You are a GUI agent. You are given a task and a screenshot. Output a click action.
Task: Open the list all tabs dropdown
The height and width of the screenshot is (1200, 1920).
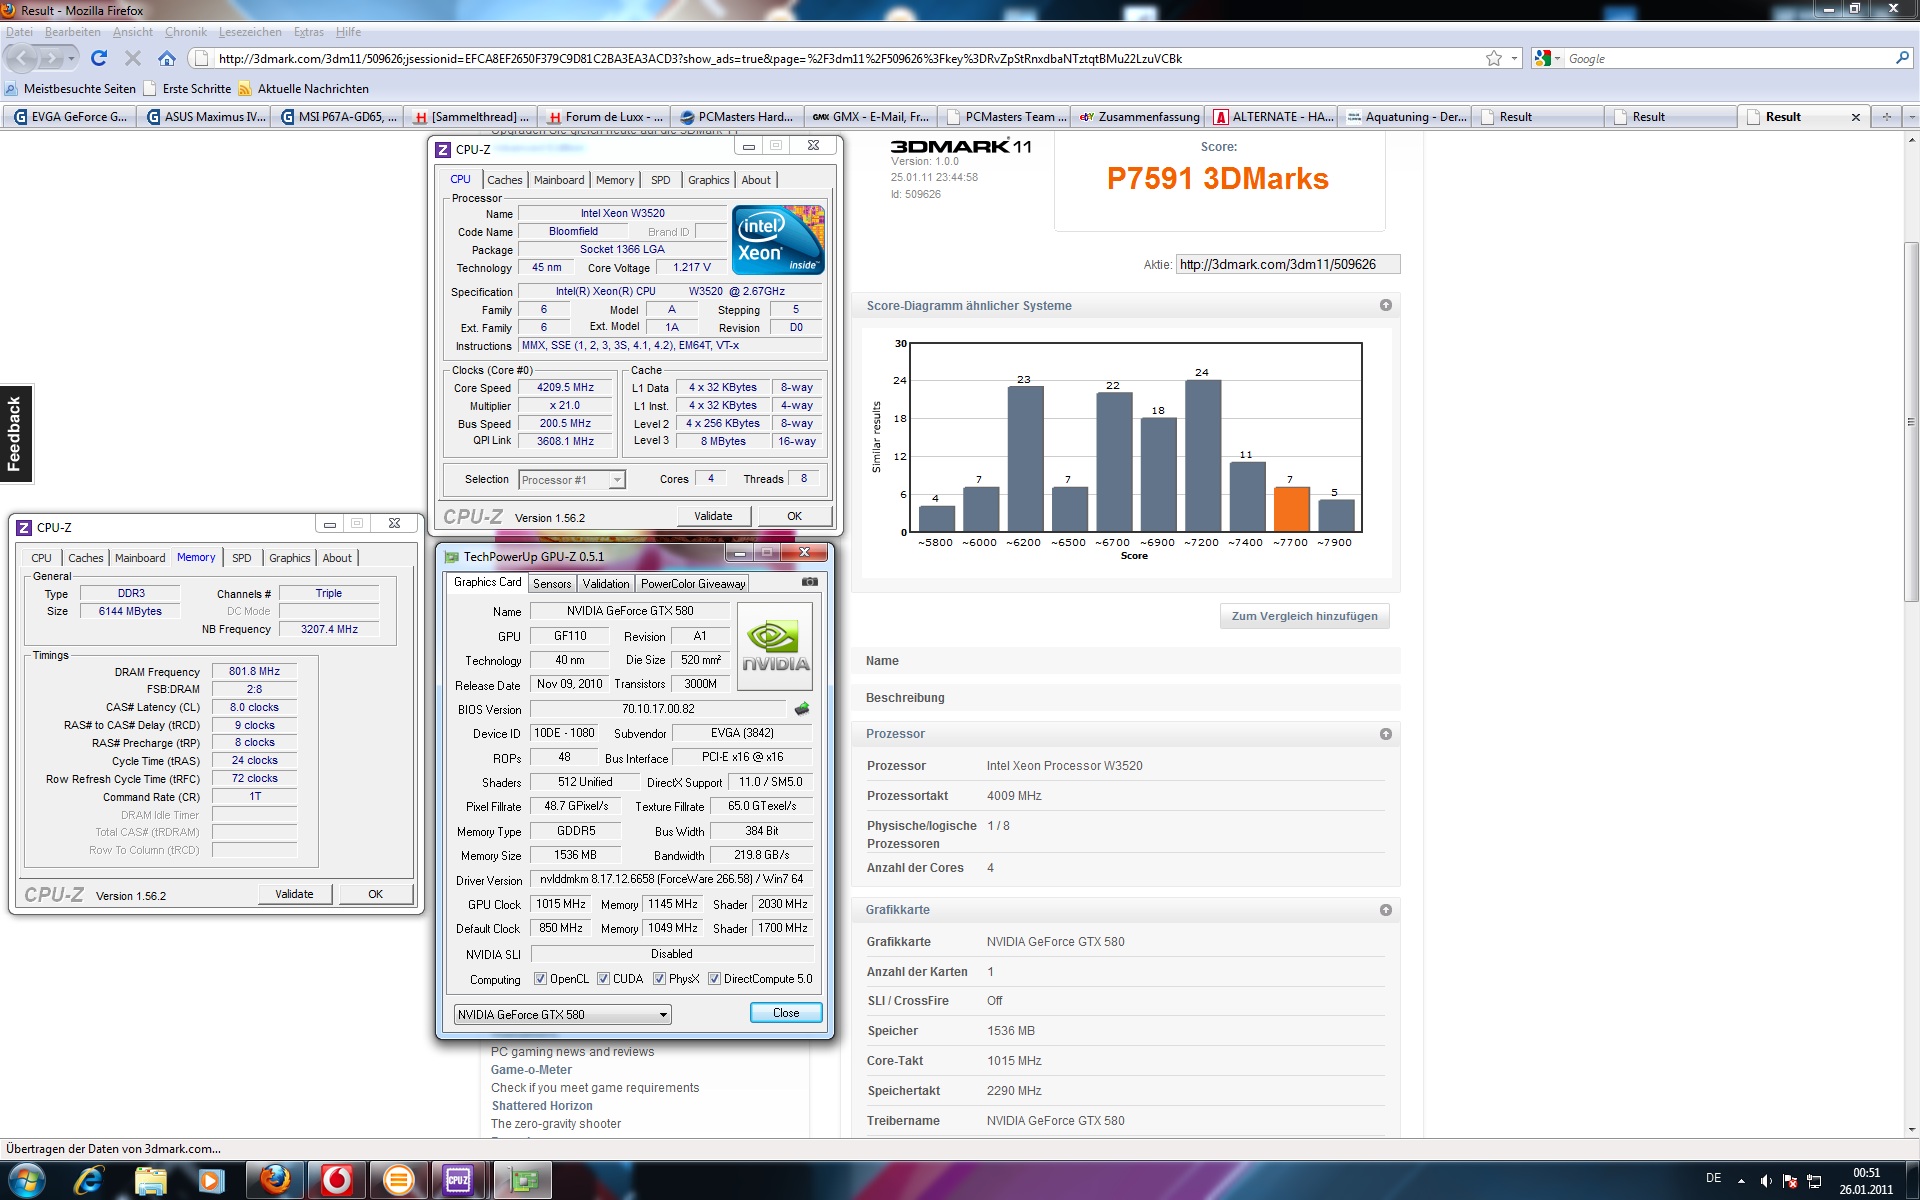click(x=1910, y=117)
